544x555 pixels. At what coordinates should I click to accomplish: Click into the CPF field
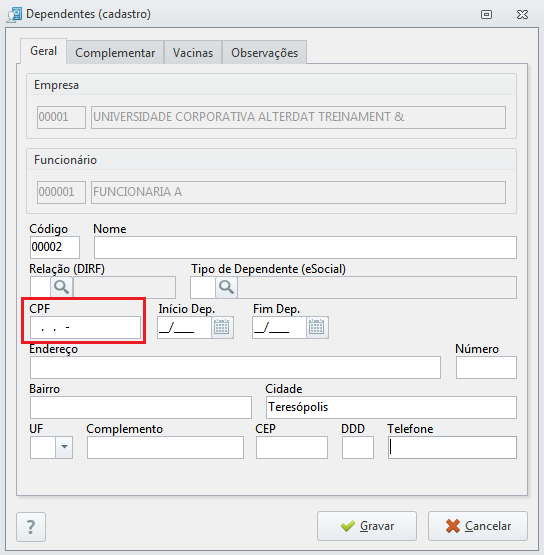[85, 327]
